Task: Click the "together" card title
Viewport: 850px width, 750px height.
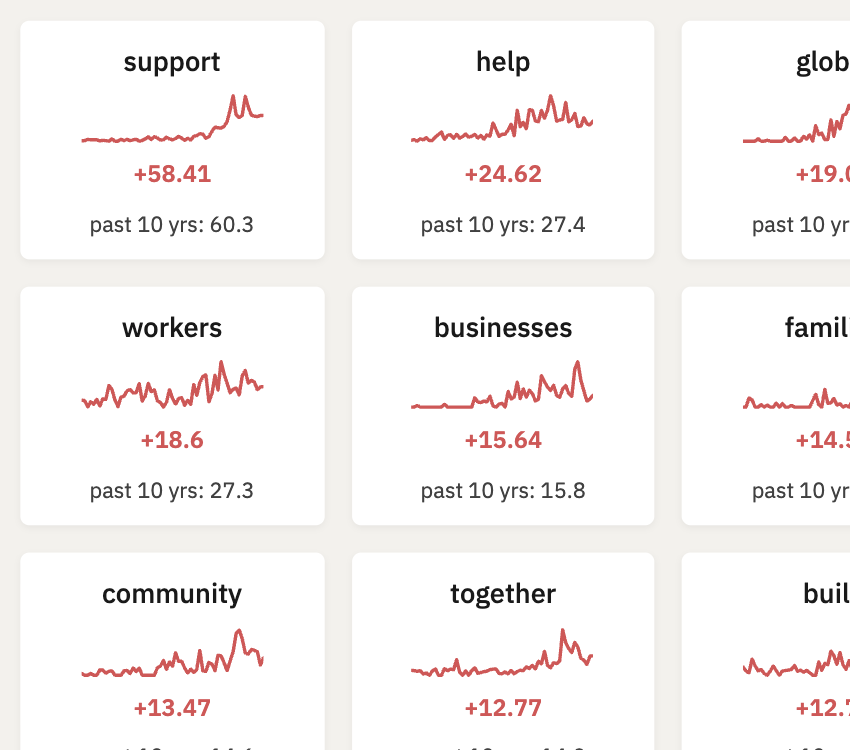Action: tap(503, 594)
